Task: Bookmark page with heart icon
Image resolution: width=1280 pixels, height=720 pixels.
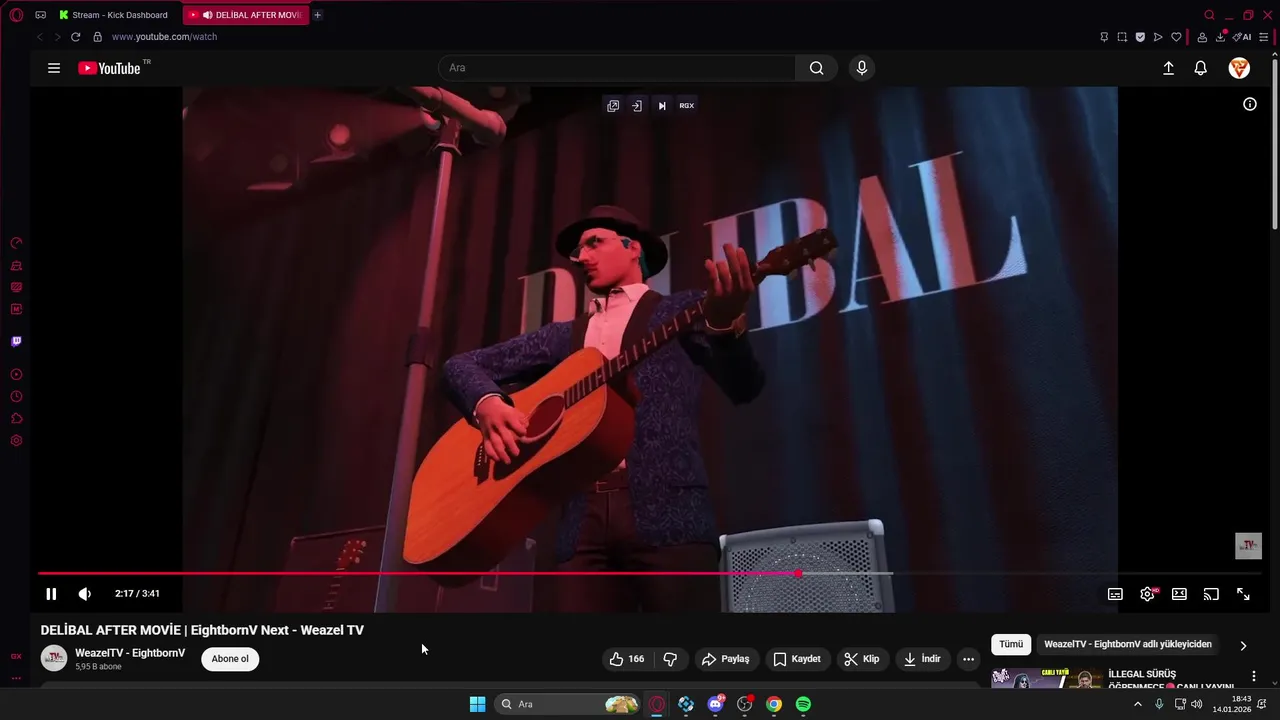Action: 1176,37
